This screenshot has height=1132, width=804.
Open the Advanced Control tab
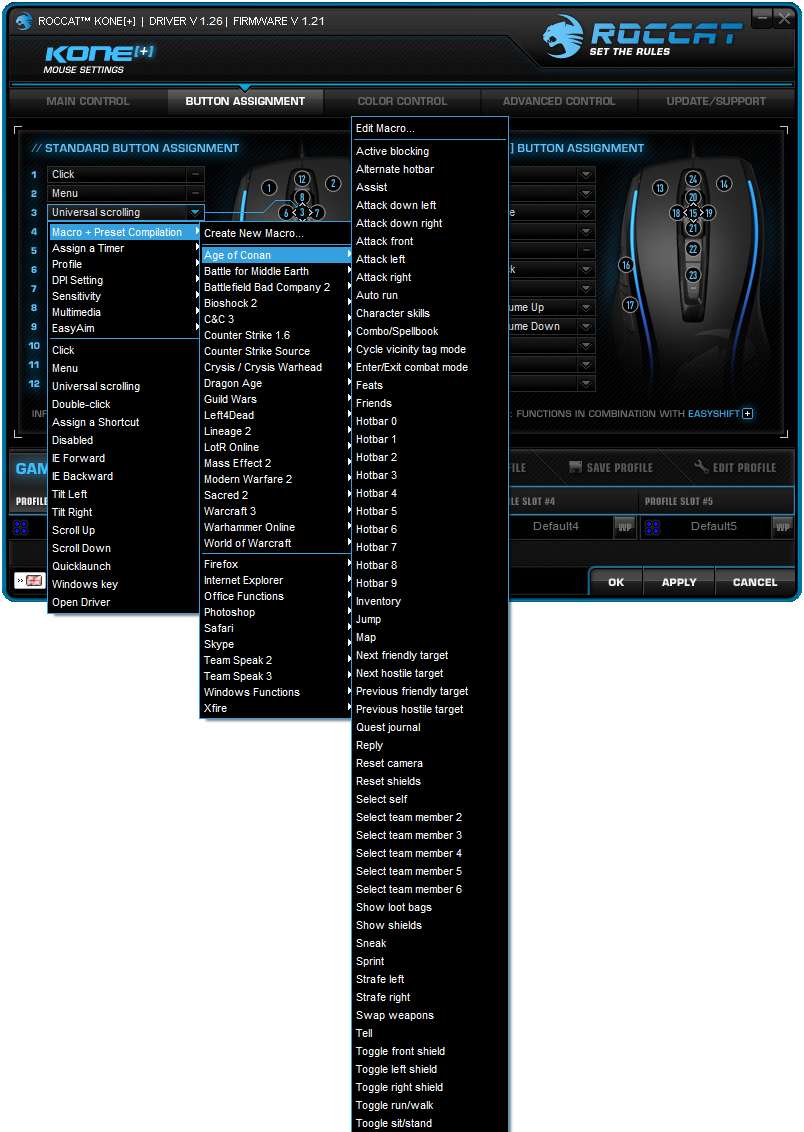coord(559,101)
